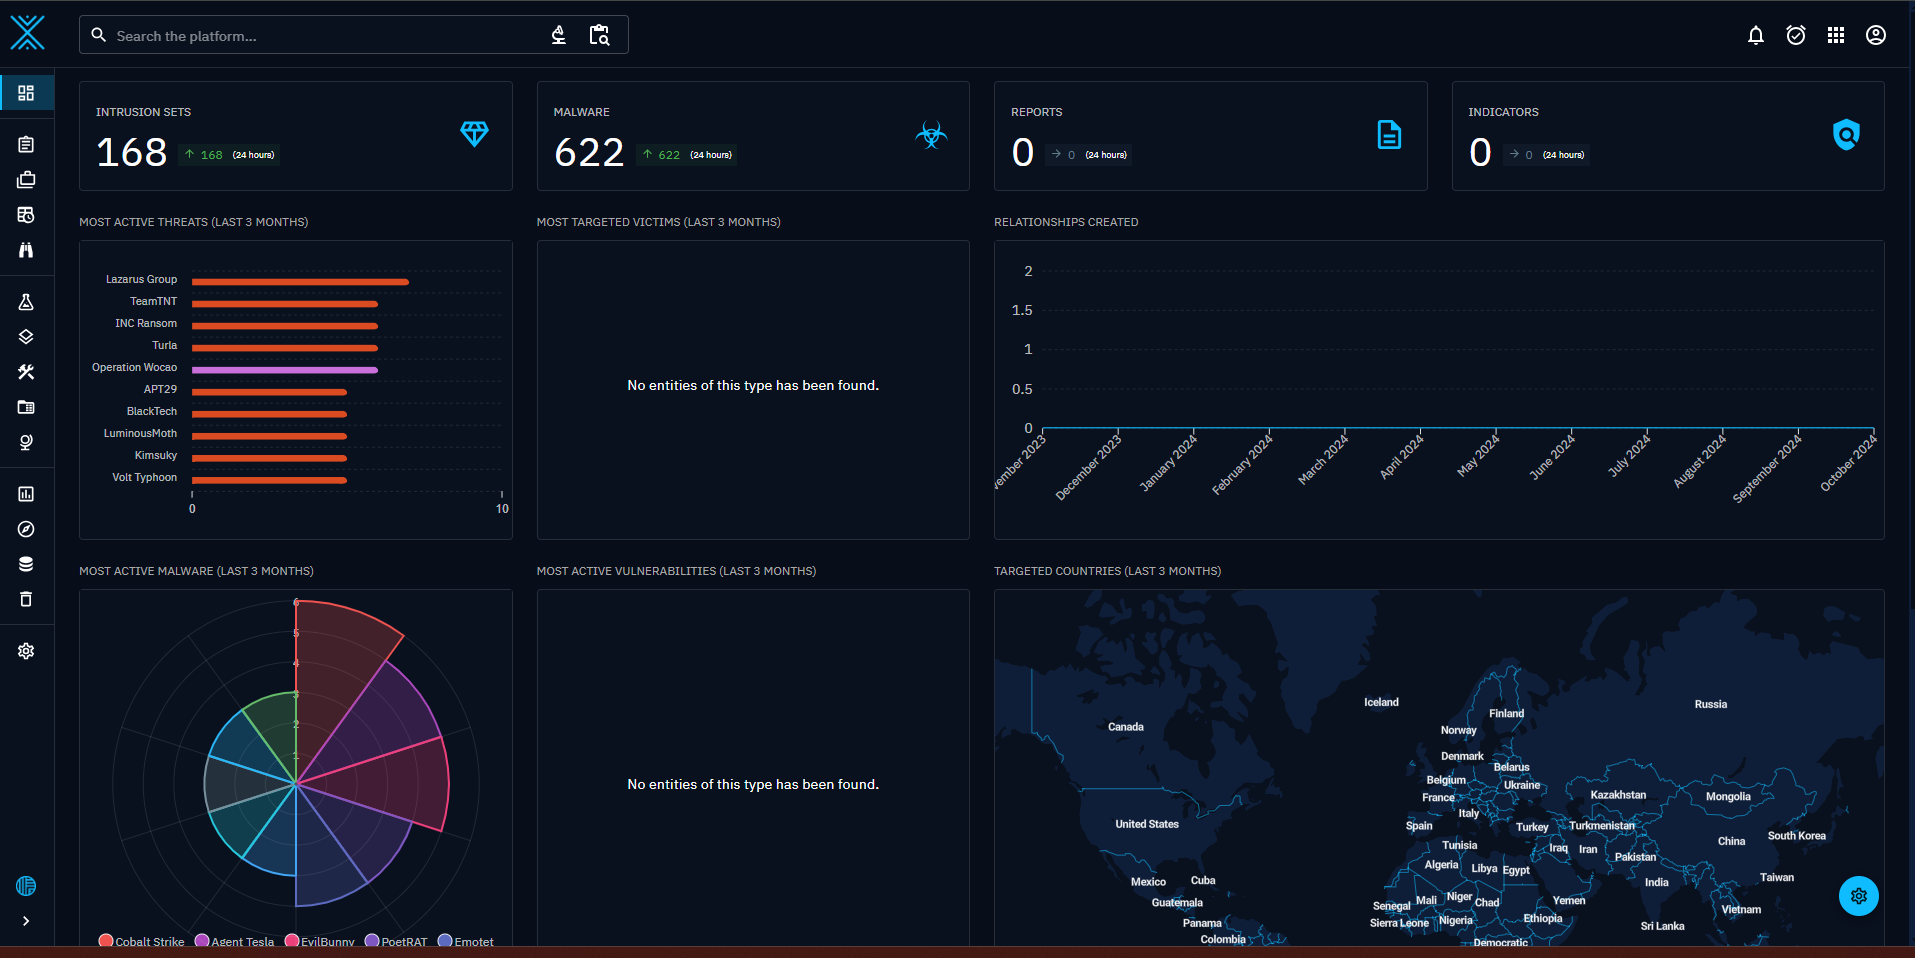This screenshot has height=958, width=1915.
Task: Click the Indicators count 0
Action: [x=1480, y=153]
